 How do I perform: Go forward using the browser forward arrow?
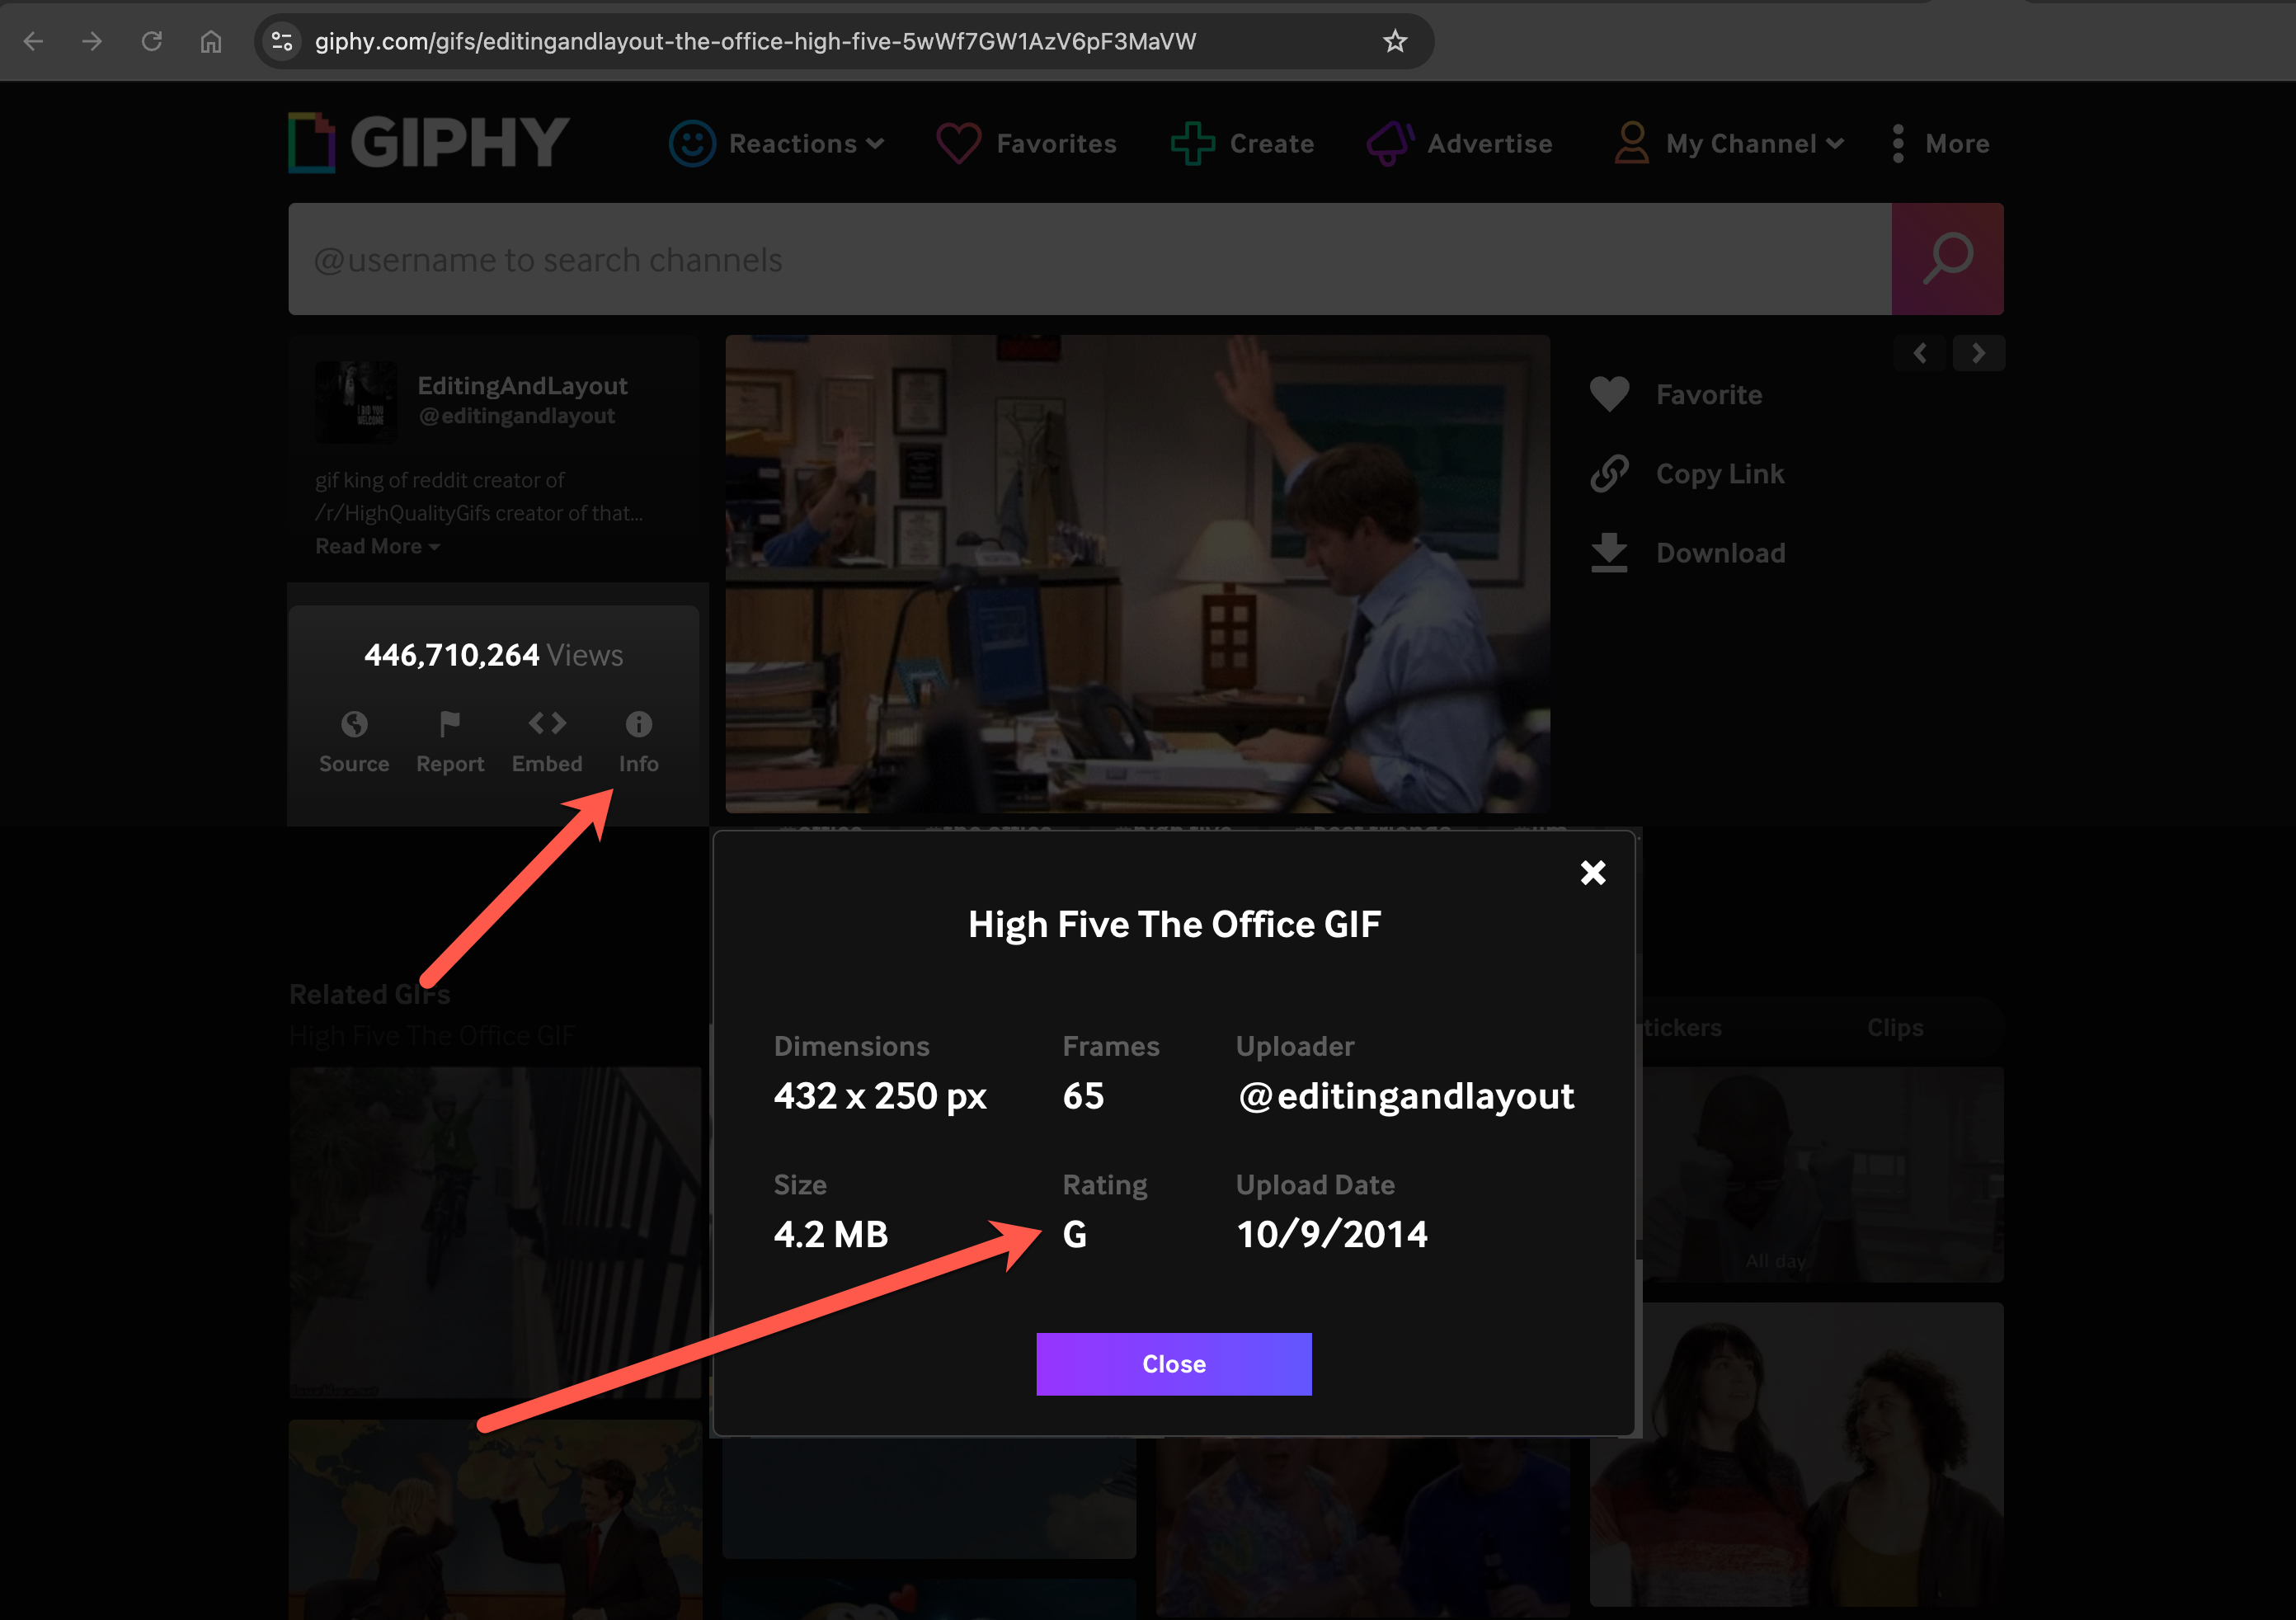(x=92, y=41)
